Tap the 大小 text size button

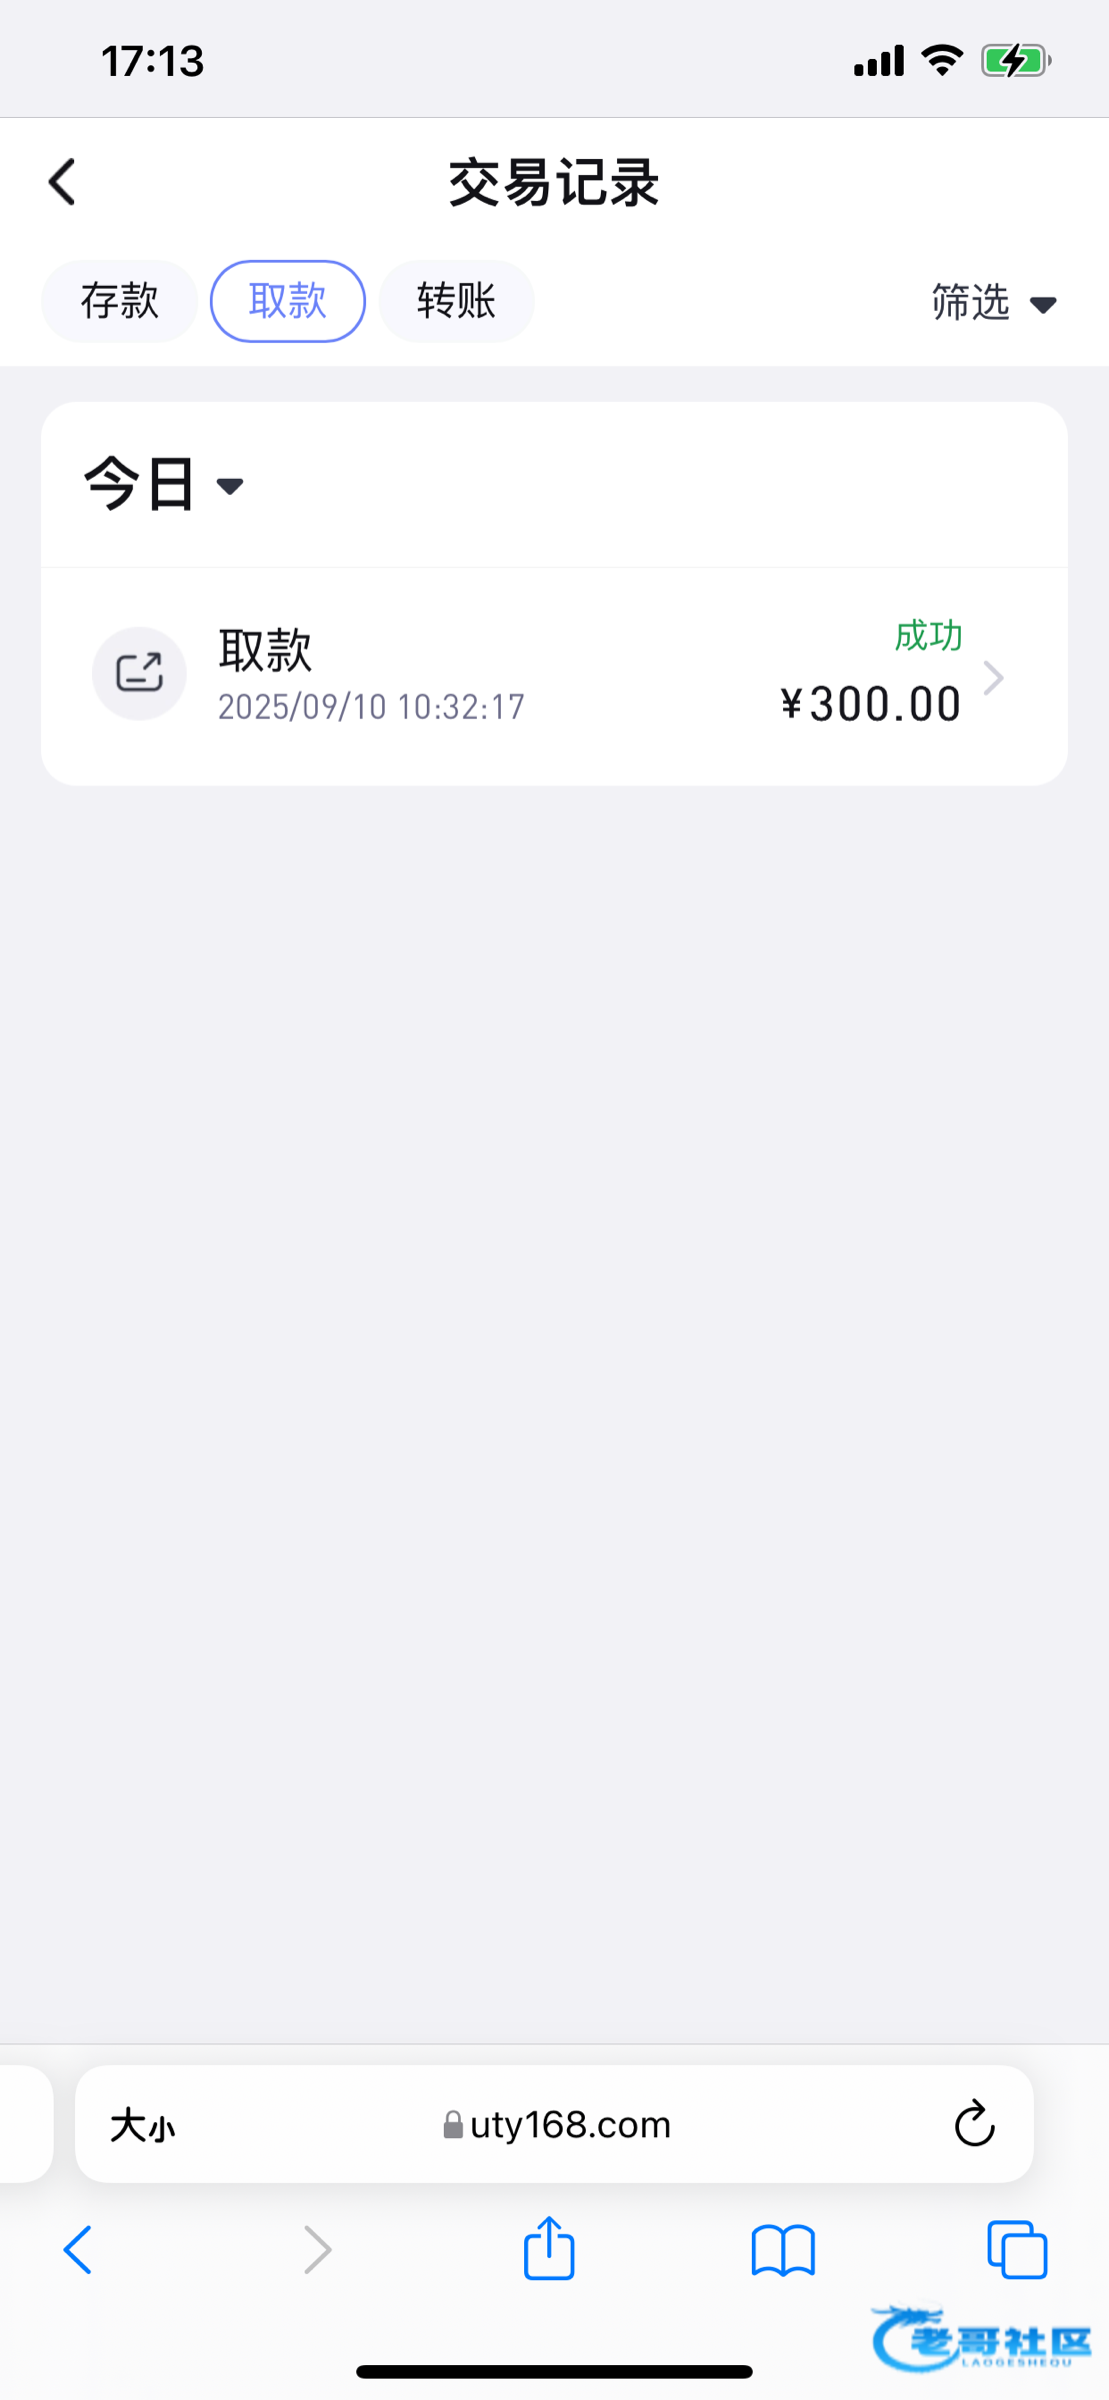tap(142, 2126)
